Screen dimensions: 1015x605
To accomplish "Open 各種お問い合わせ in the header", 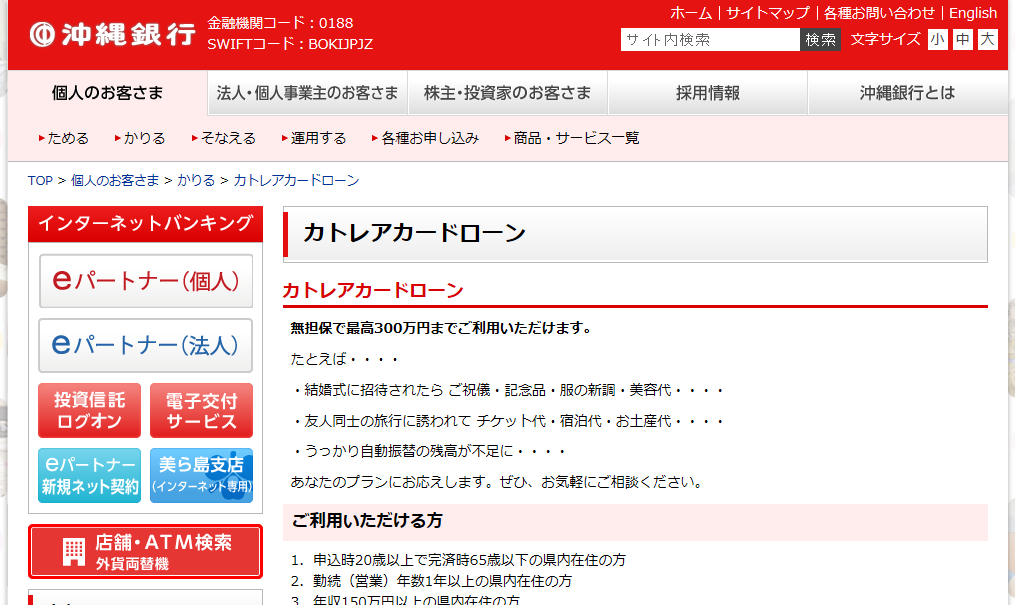I will (x=879, y=13).
